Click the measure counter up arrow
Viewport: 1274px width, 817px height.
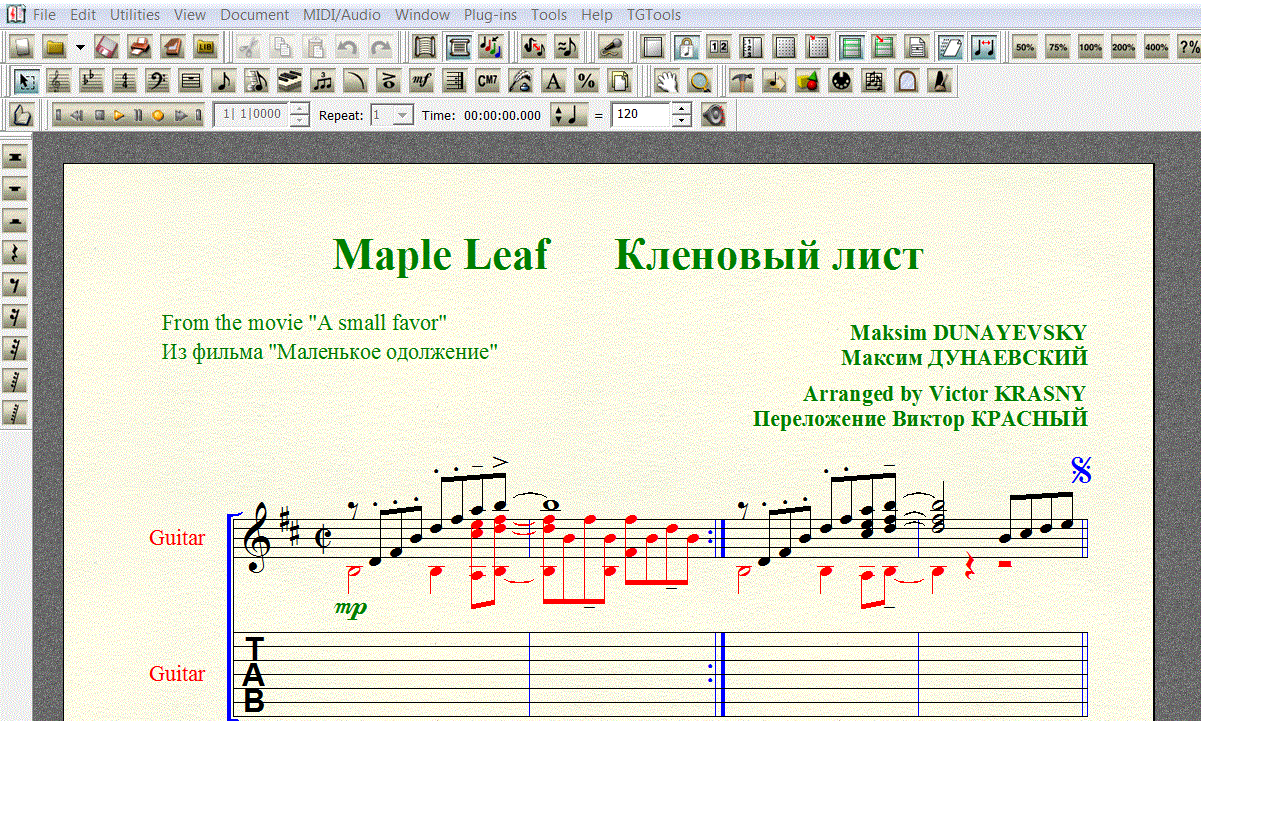pos(300,108)
